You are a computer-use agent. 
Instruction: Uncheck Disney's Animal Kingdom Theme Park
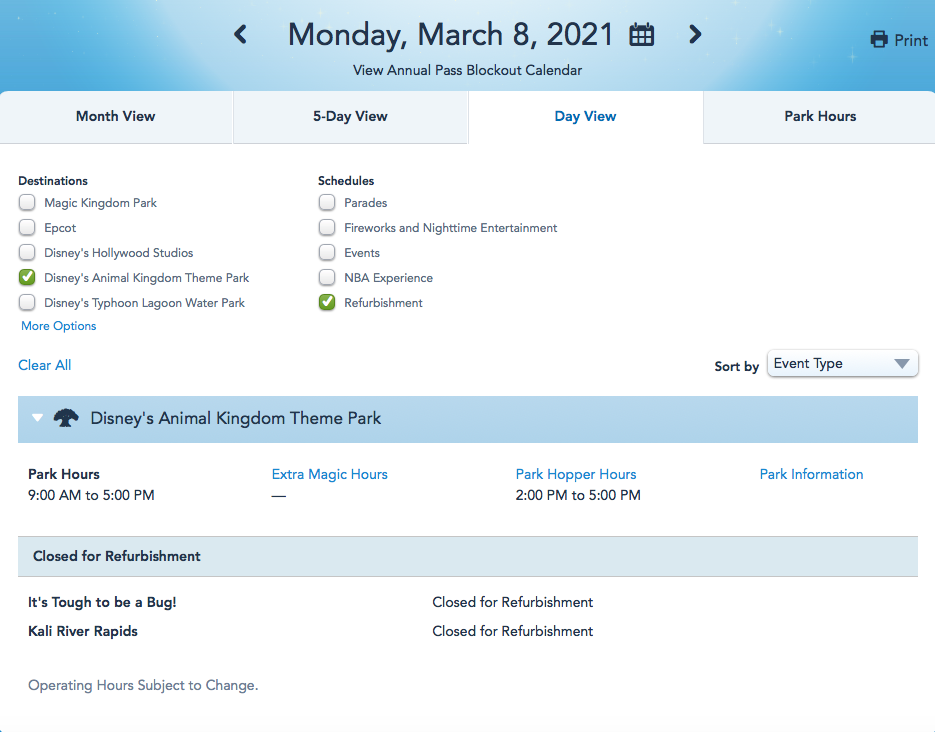27,278
